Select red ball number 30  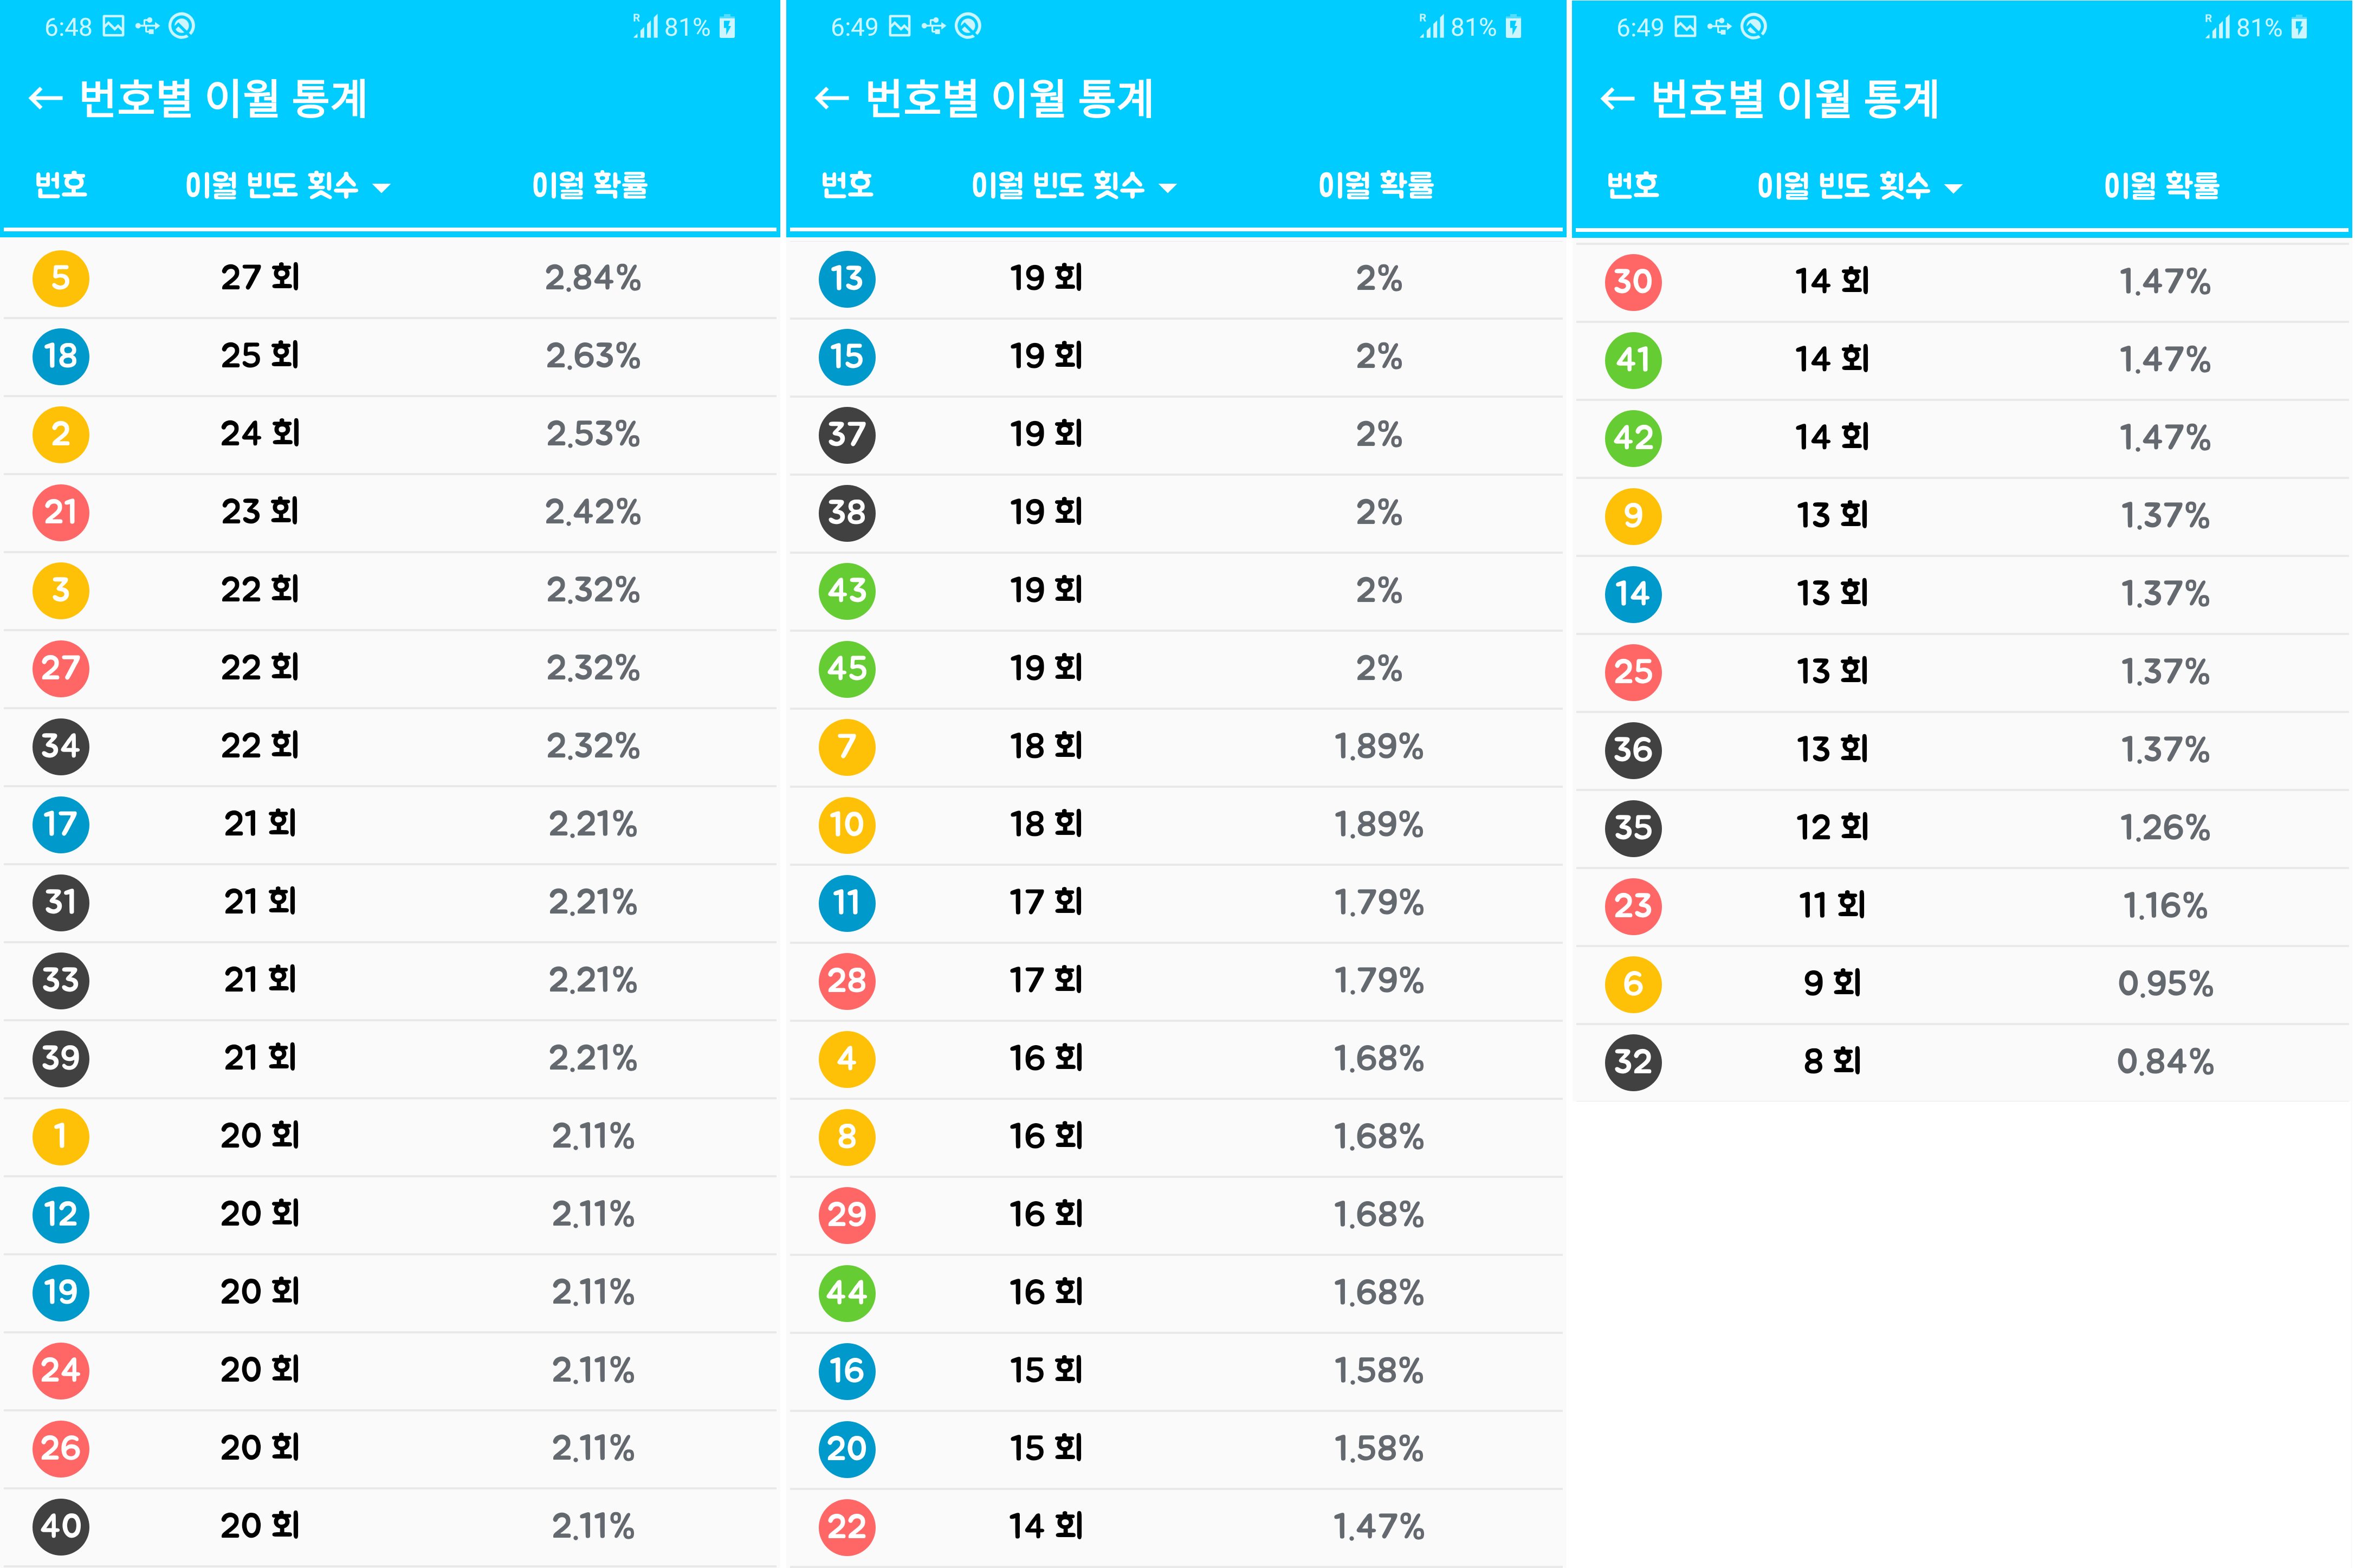[1633, 282]
